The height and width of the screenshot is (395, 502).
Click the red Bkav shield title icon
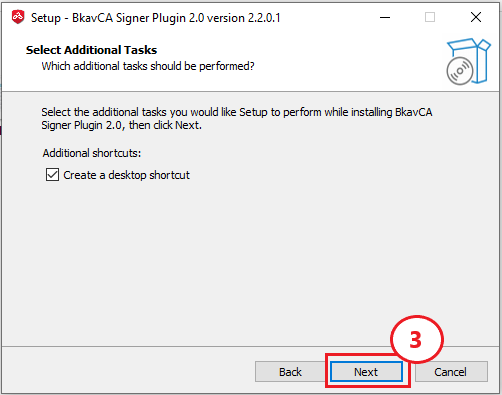(18, 17)
